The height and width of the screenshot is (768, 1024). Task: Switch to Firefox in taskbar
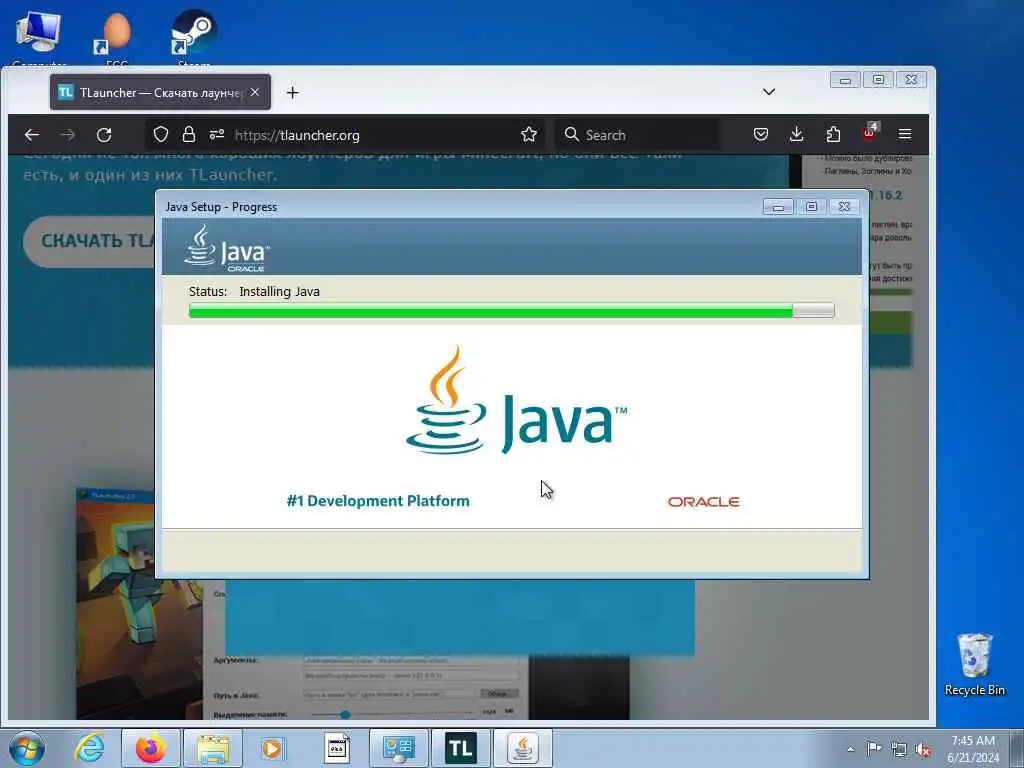(x=150, y=748)
